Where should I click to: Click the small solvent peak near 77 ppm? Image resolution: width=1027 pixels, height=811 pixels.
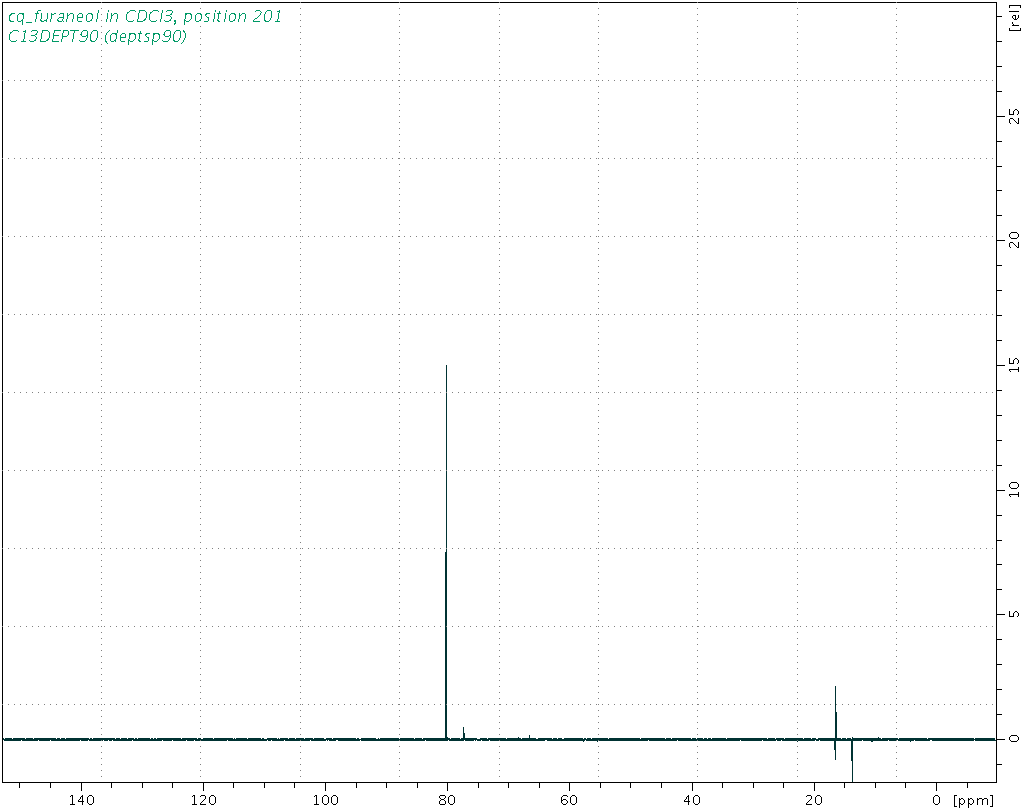[464, 732]
